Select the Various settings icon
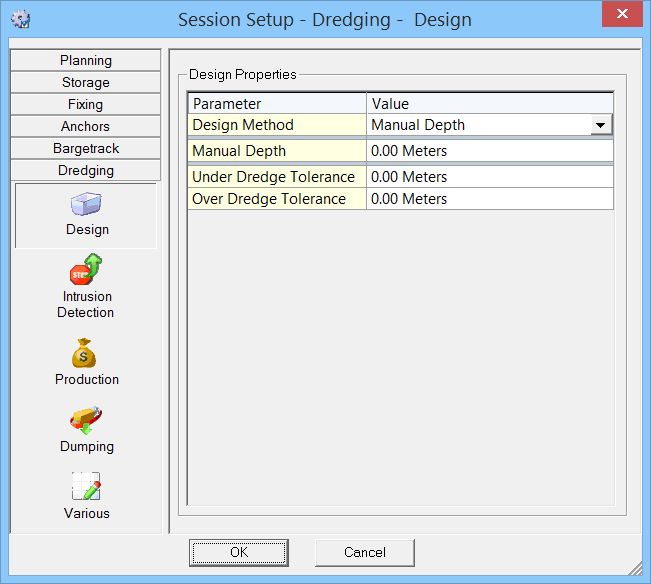The width and height of the screenshot is (651, 584). (x=86, y=488)
